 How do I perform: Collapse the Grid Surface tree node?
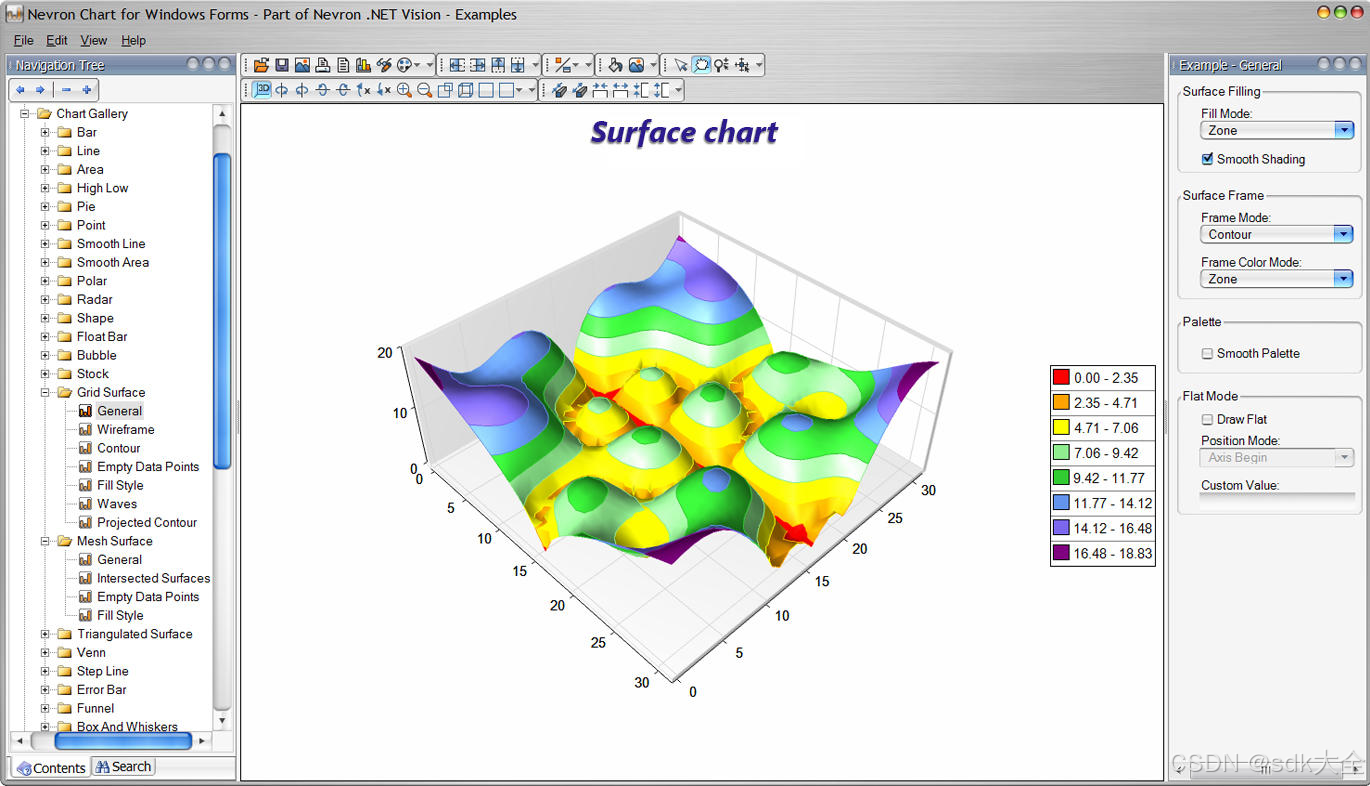coord(43,392)
